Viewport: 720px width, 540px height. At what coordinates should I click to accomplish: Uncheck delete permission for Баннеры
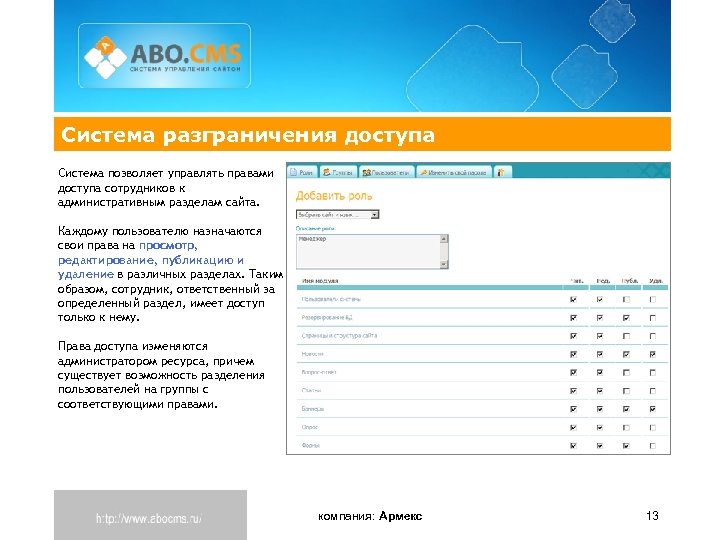click(x=653, y=409)
